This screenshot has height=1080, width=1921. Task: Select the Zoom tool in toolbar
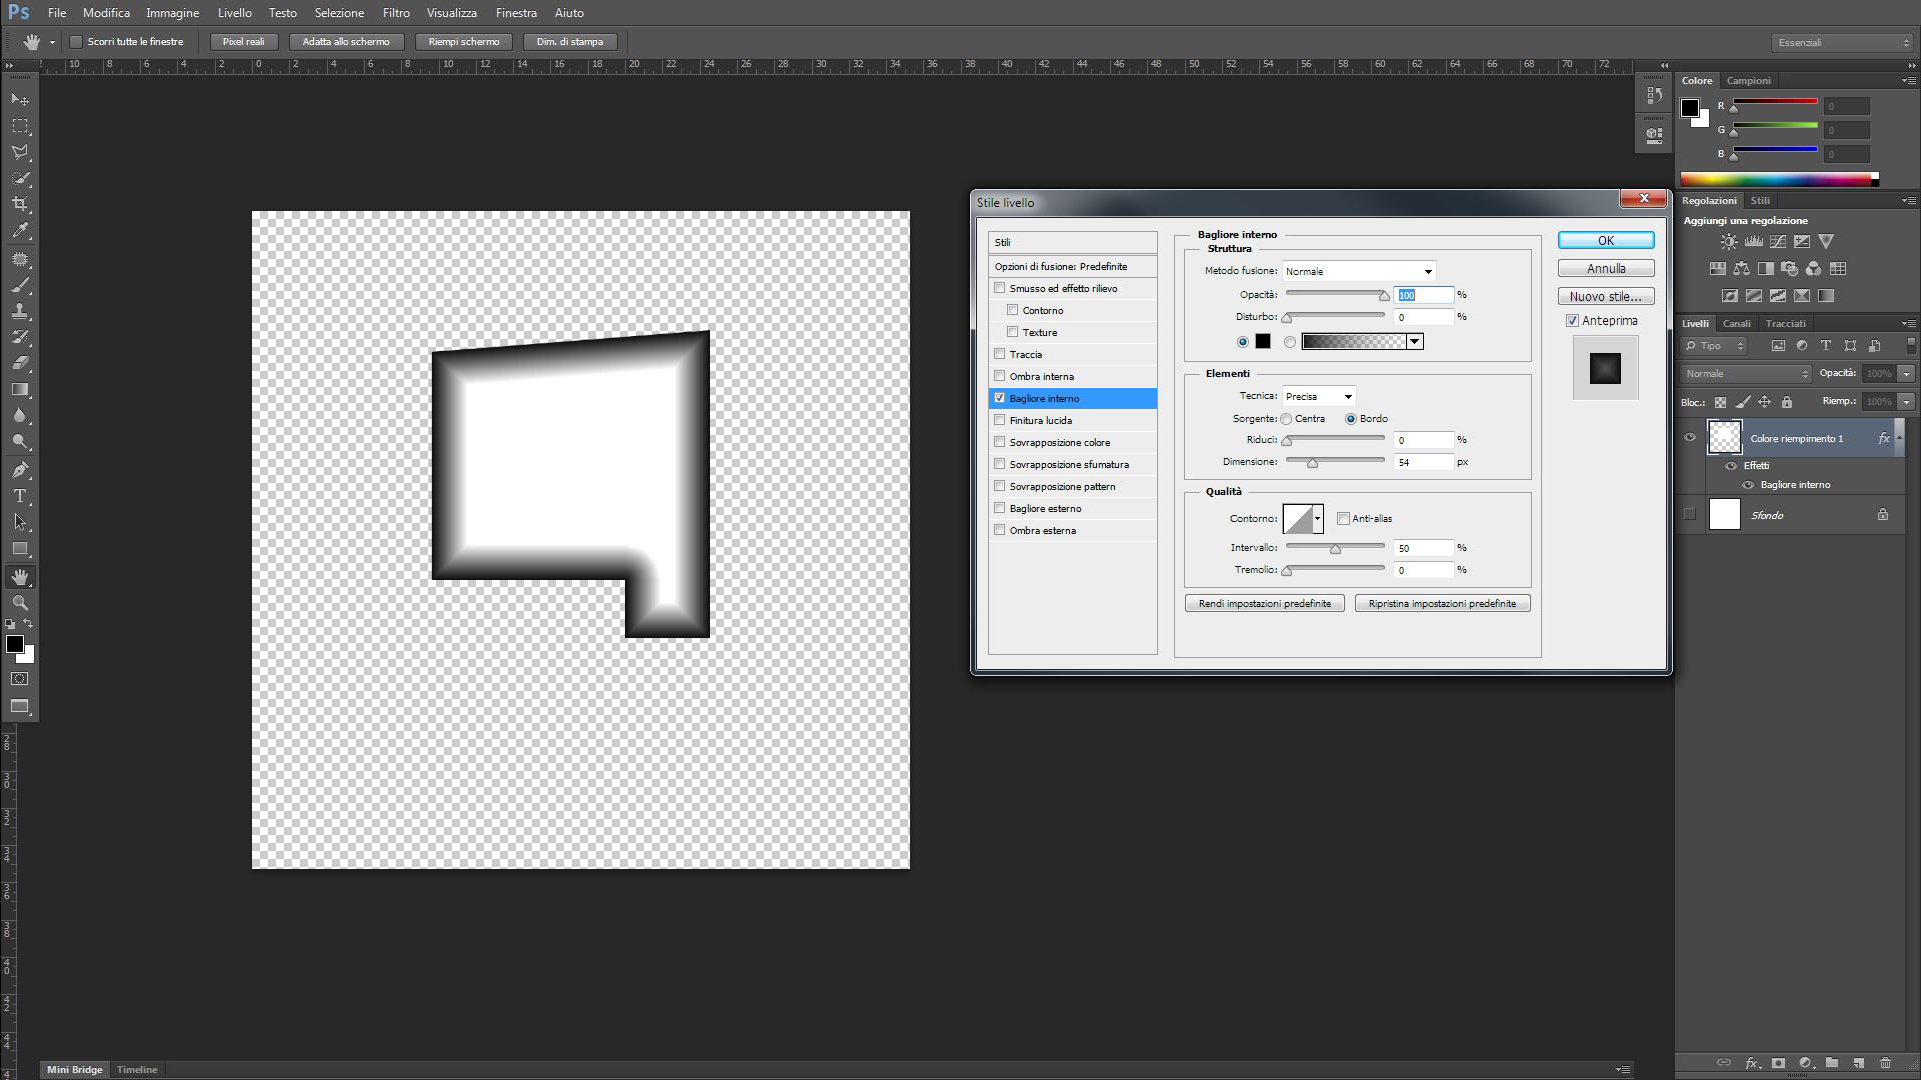[x=20, y=603]
